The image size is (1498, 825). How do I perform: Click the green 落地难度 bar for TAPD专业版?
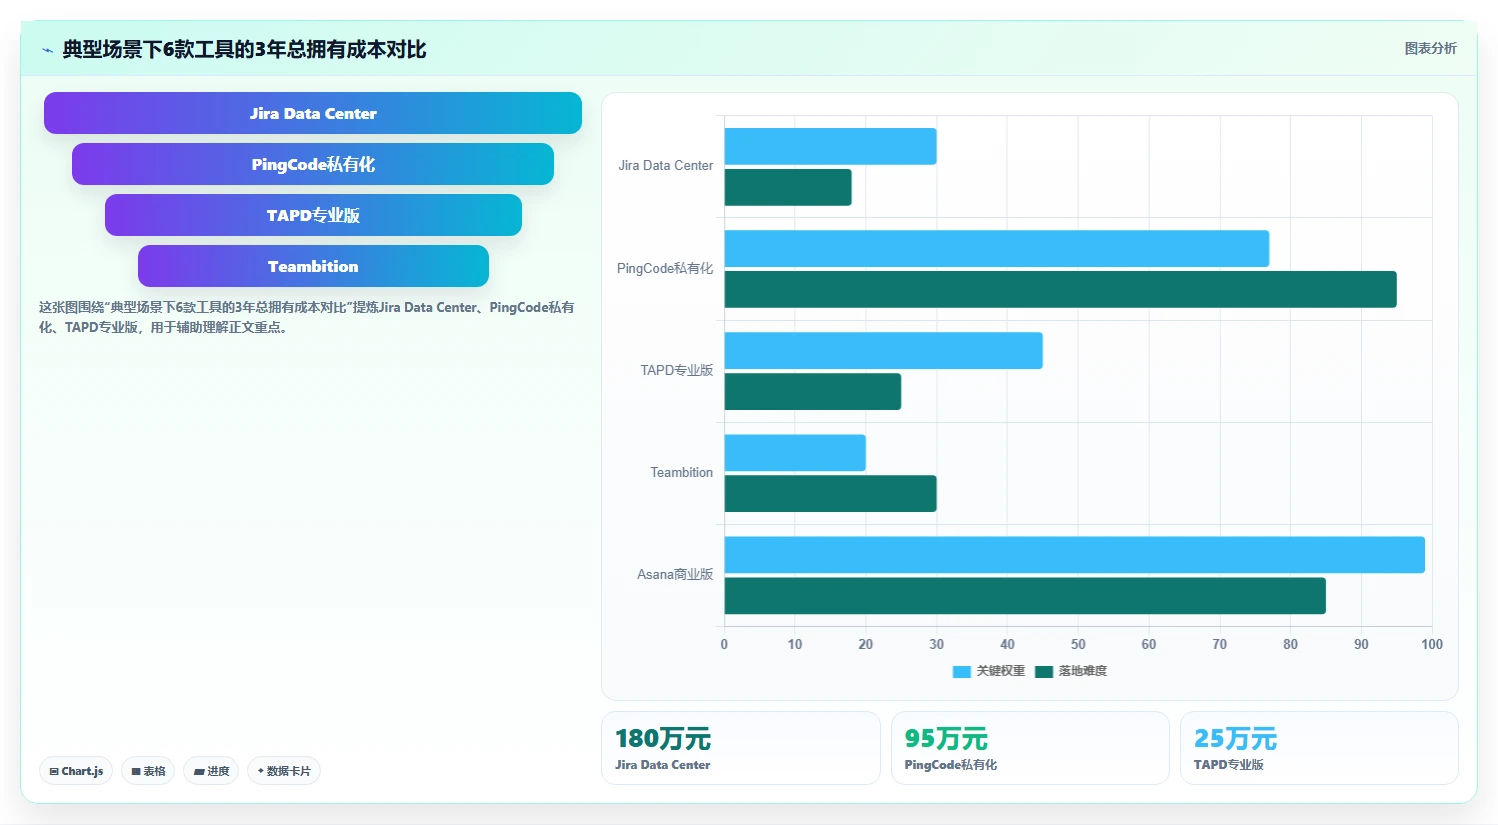[813, 391]
